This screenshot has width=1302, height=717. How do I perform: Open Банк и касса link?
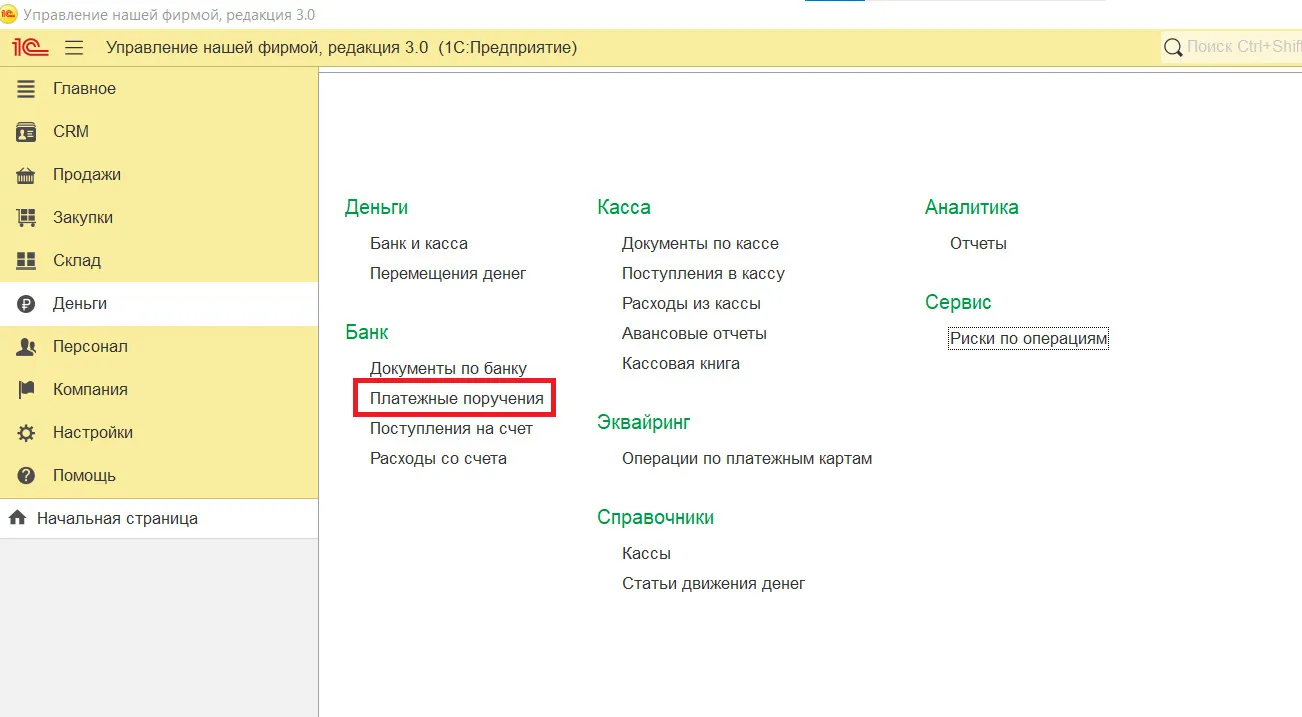(x=418, y=244)
